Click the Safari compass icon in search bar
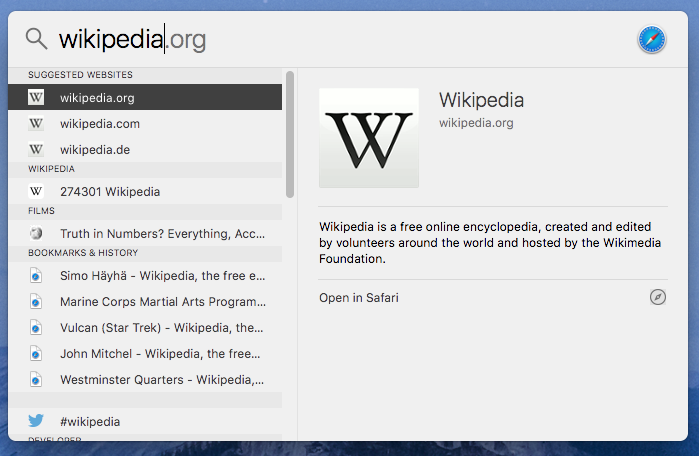This screenshot has width=699, height=456. pyautogui.click(x=652, y=39)
